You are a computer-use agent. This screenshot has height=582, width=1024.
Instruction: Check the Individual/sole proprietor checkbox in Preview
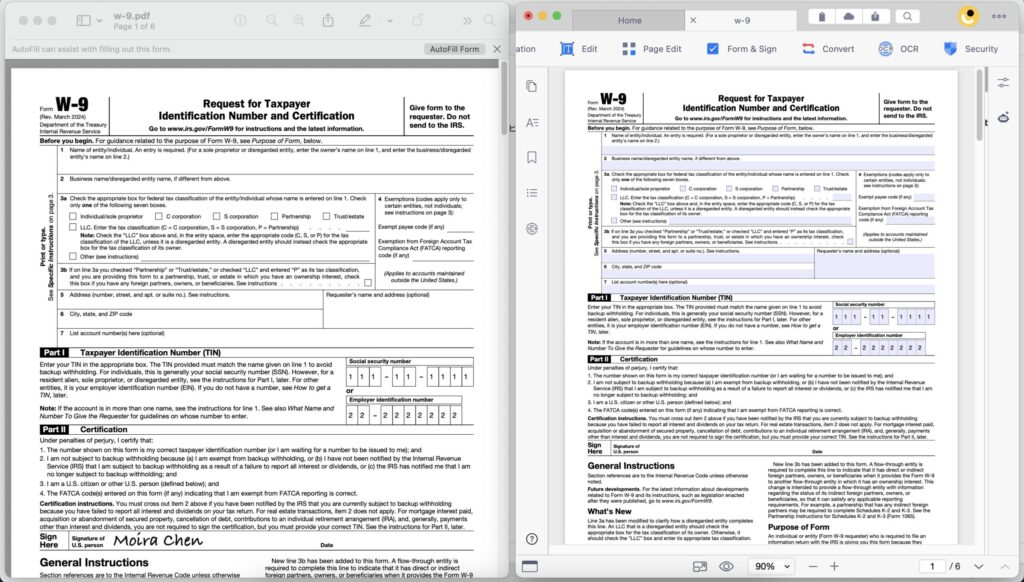click(x=73, y=216)
